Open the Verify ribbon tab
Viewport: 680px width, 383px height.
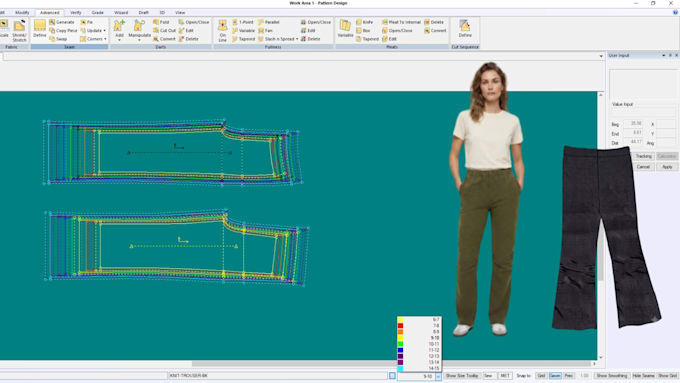tap(76, 13)
